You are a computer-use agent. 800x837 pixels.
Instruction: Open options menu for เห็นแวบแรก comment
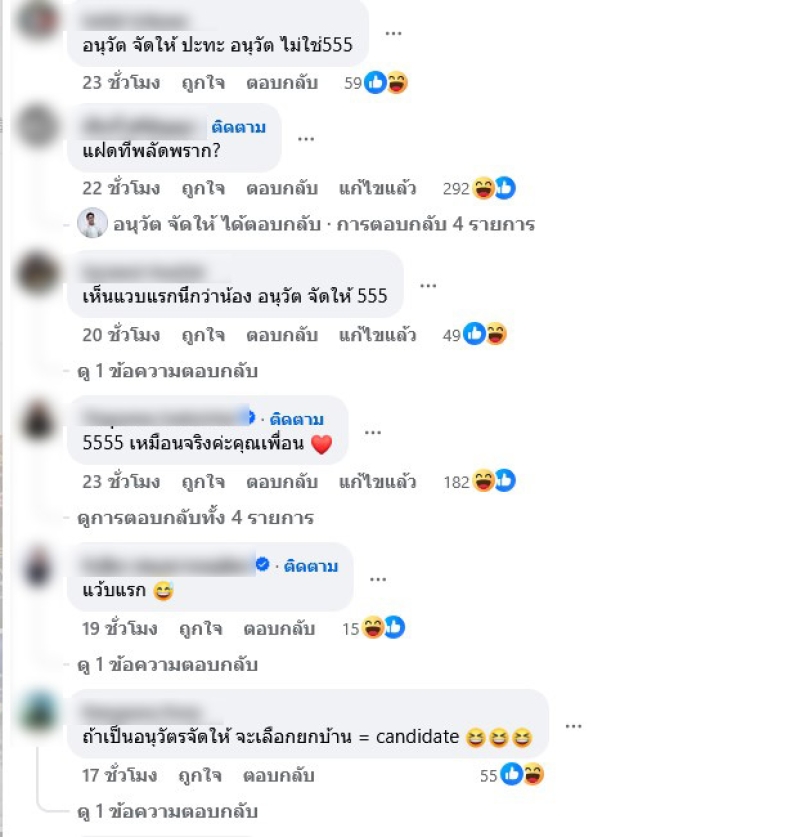pos(428,286)
